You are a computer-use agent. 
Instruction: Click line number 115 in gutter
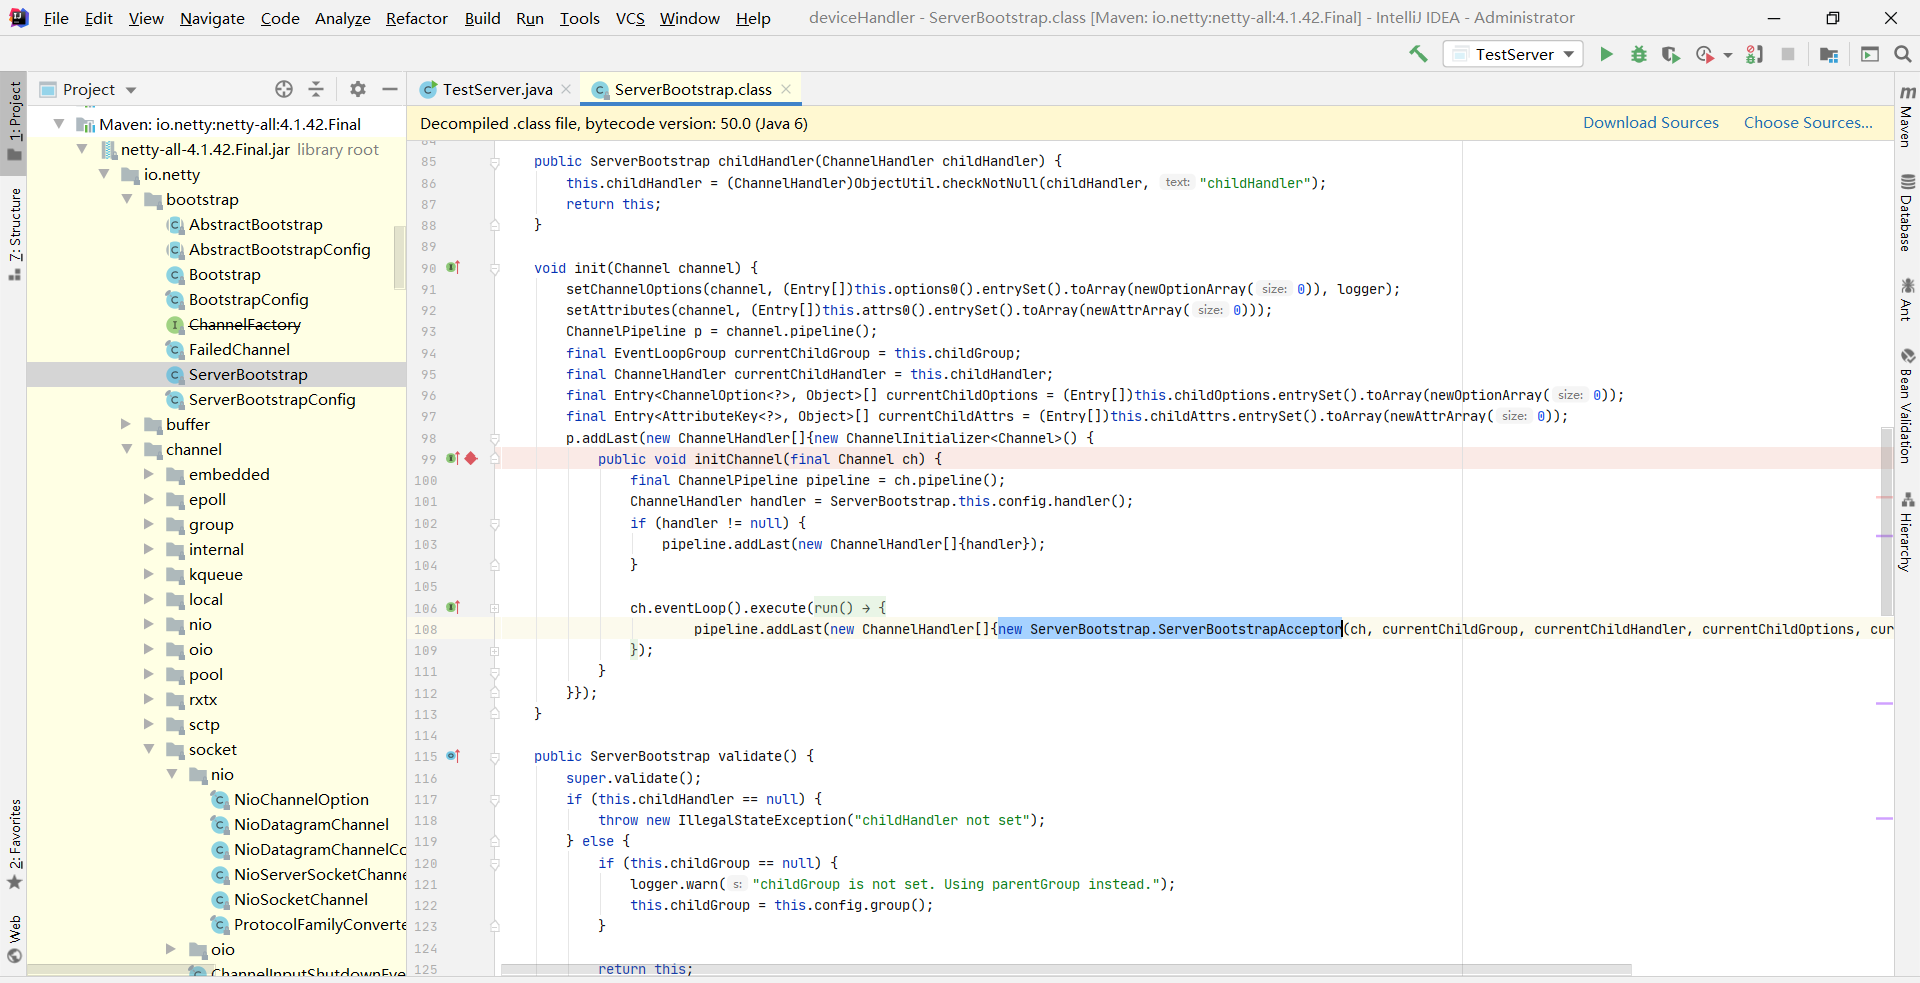click(426, 757)
